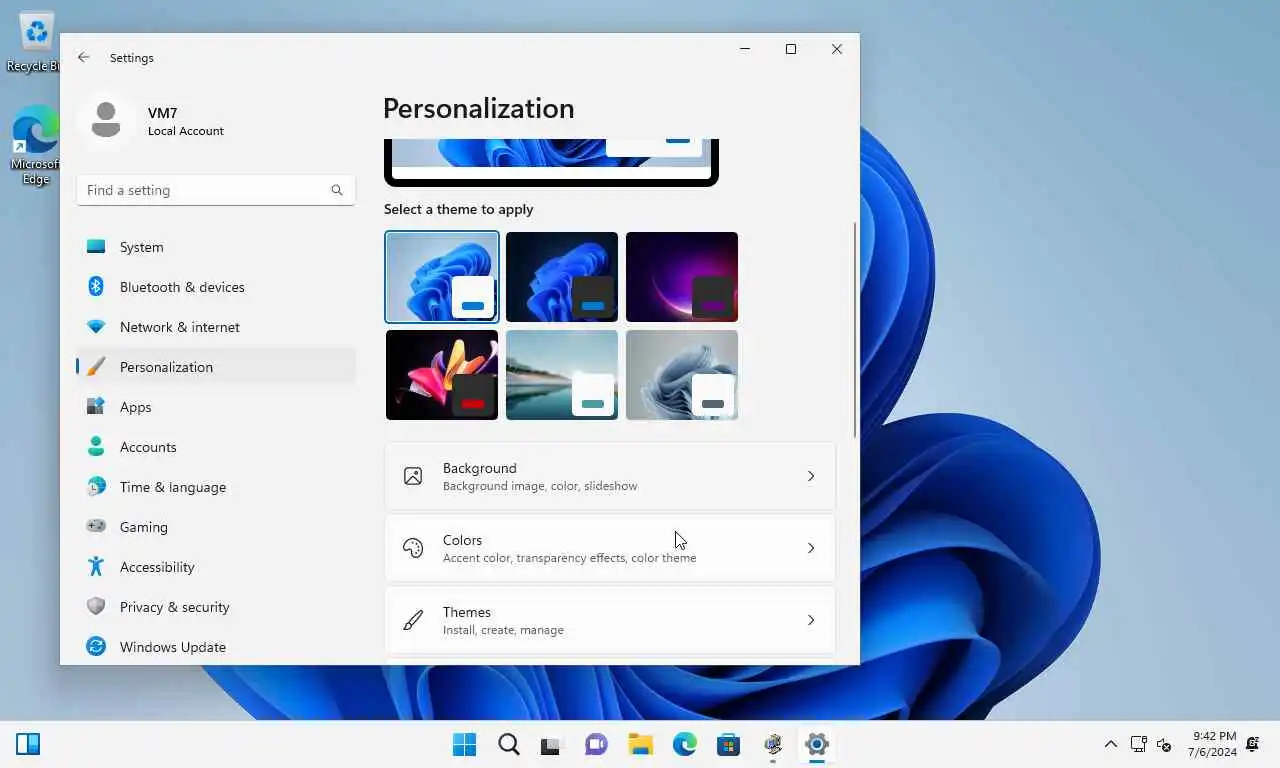The width and height of the screenshot is (1280, 768).
Task: Open Accounts settings category
Action: [216, 447]
